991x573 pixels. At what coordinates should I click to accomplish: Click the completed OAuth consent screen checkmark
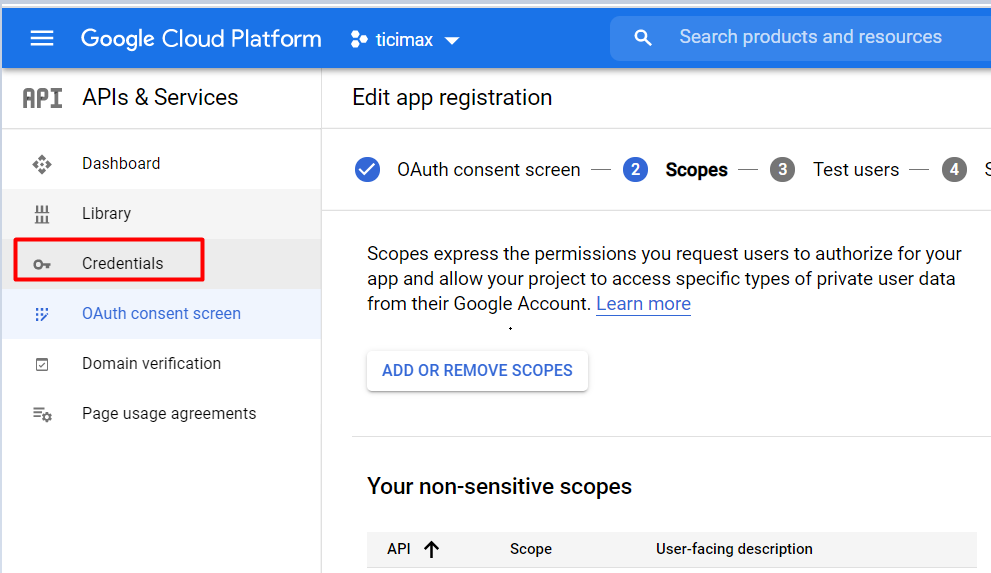click(367, 169)
